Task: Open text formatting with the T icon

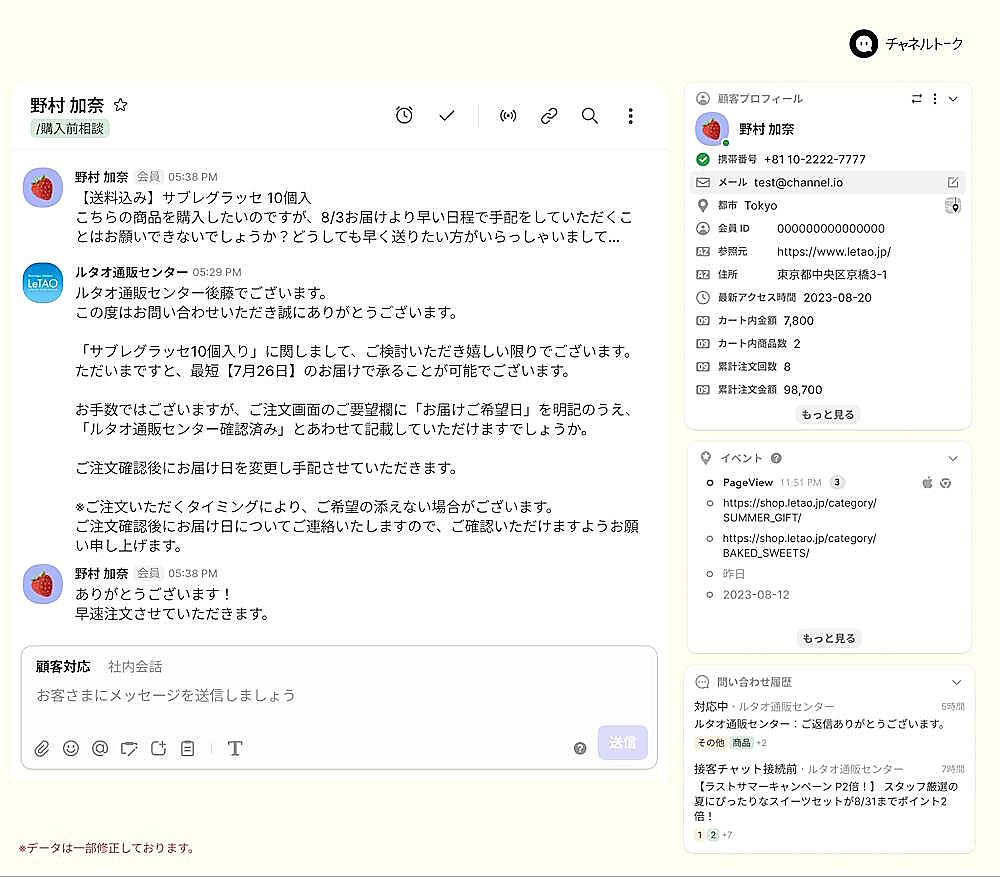Action: click(x=235, y=748)
